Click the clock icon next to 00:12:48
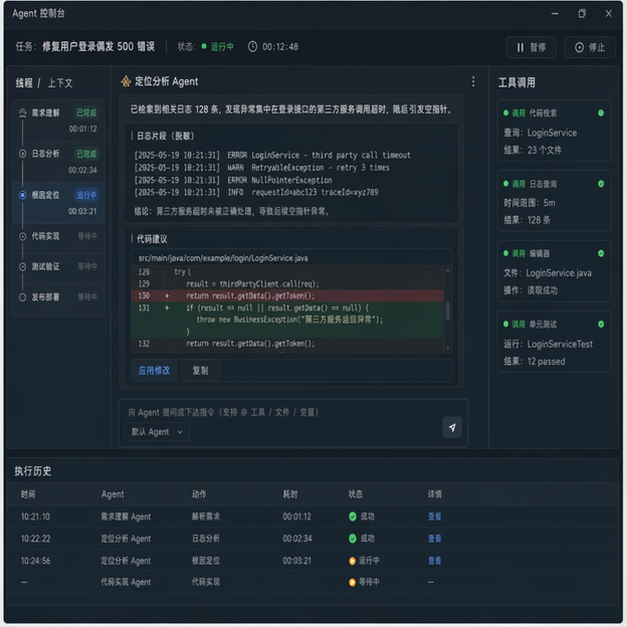 click(252, 47)
